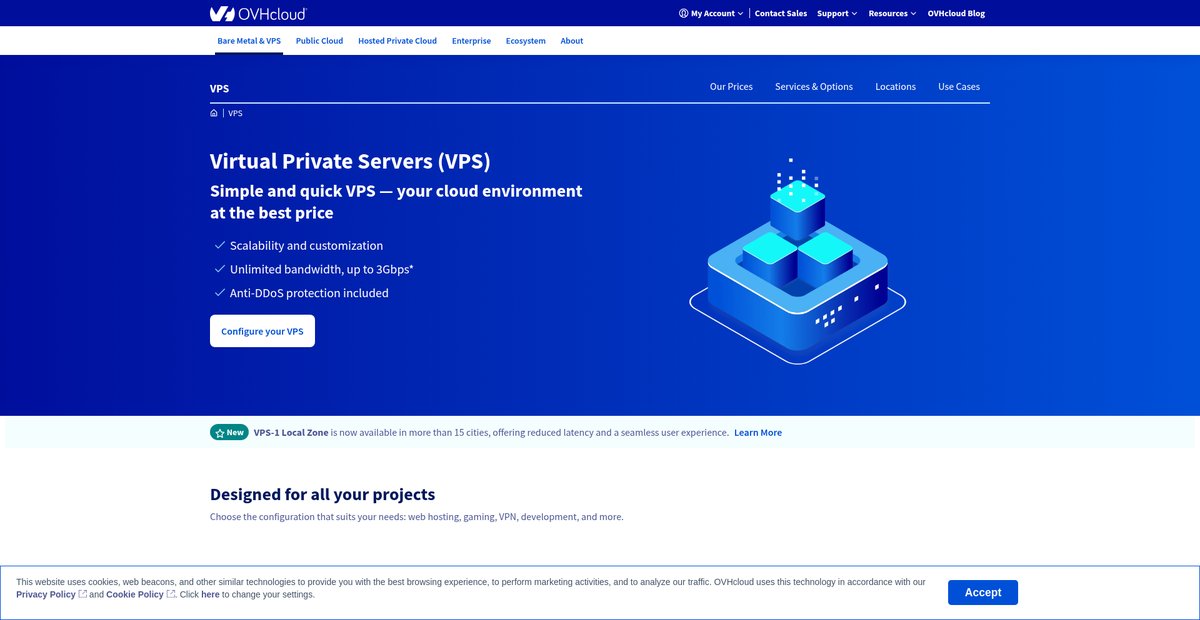The height and width of the screenshot is (620, 1200).
Task: Accept cookies with the Accept button
Action: click(x=983, y=592)
